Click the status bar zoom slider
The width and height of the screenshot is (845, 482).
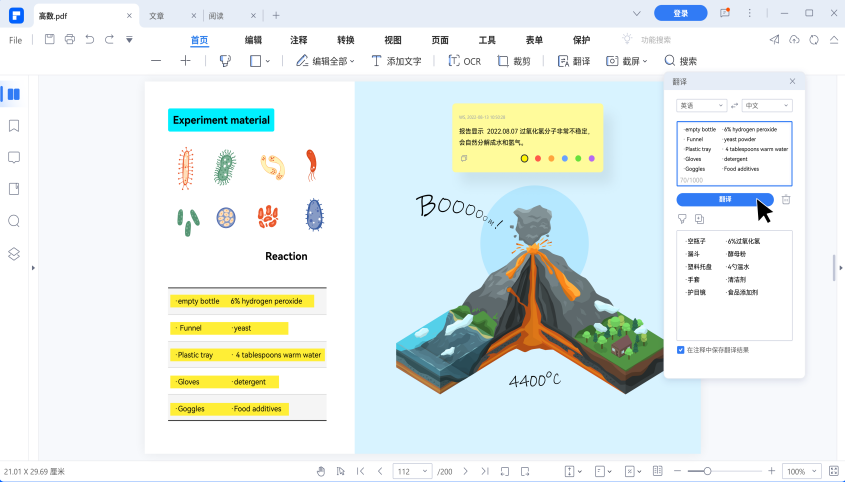click(724, 471)
